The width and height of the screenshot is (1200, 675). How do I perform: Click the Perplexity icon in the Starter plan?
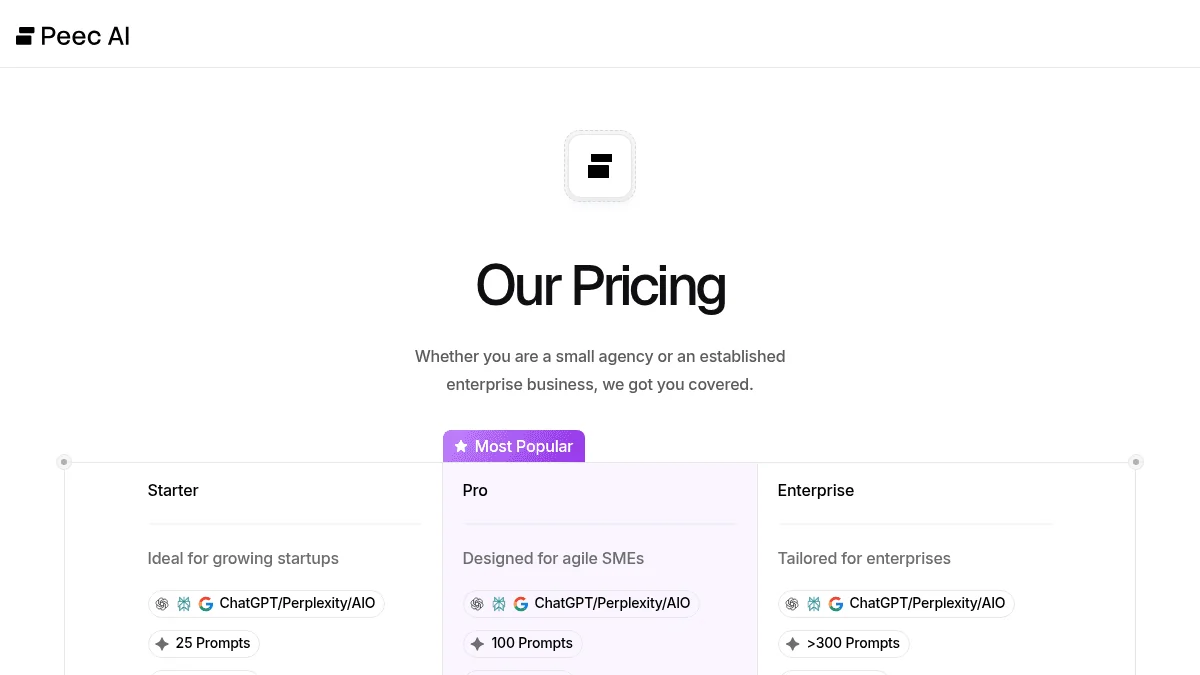[184, 603]
